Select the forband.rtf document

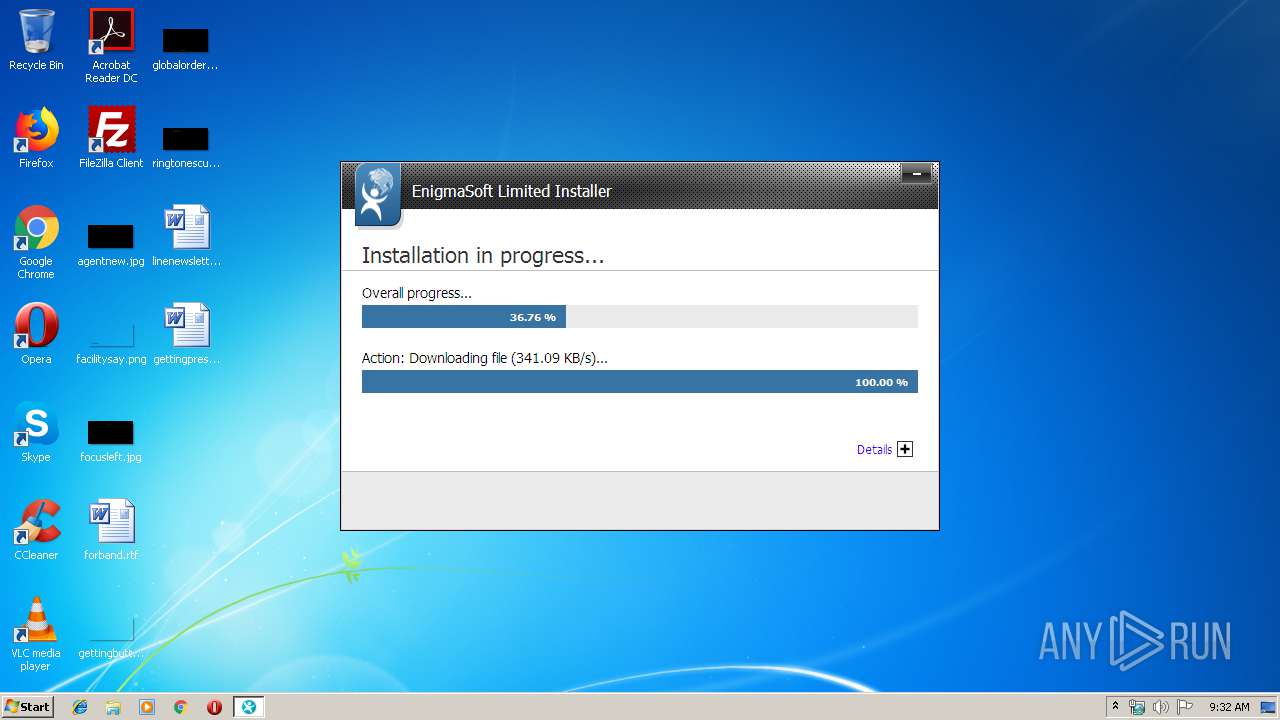[x=111, y=530]
